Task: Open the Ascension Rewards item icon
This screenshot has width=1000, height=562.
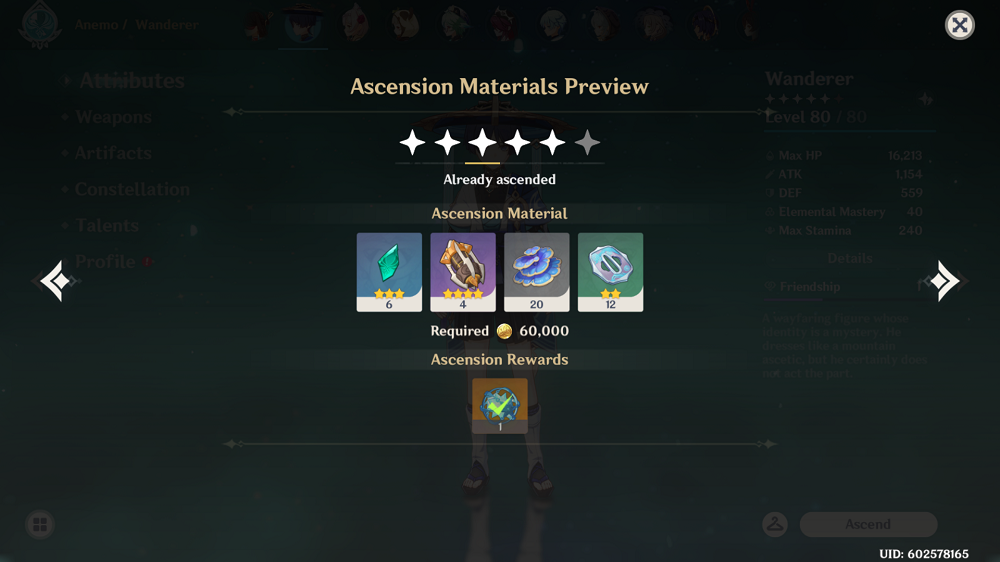Action: point(500,406)
